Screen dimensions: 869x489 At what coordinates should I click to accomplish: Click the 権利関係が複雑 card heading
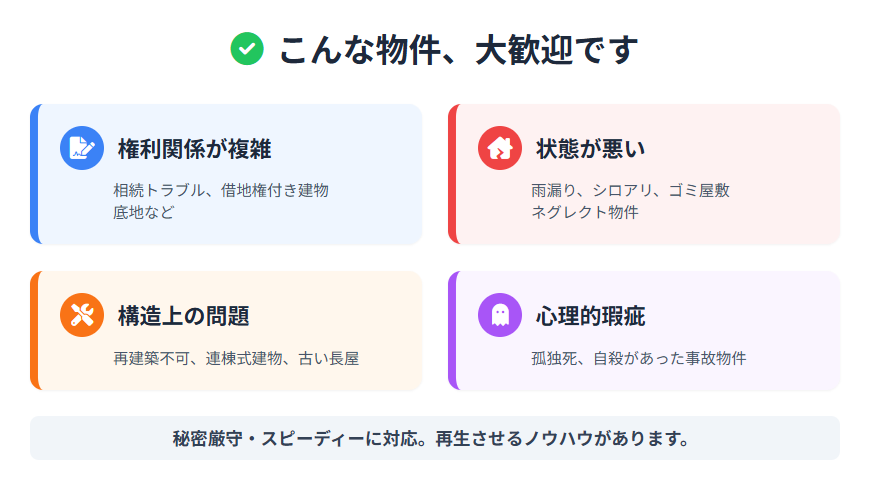coord(194,149)
